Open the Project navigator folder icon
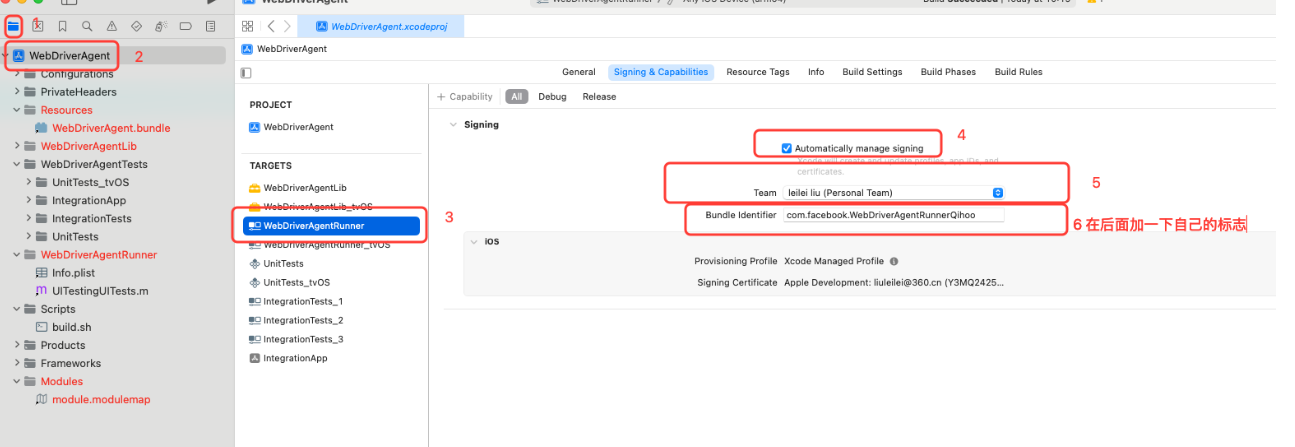This screenshot has height=447, width=1295. click(13, 26)
